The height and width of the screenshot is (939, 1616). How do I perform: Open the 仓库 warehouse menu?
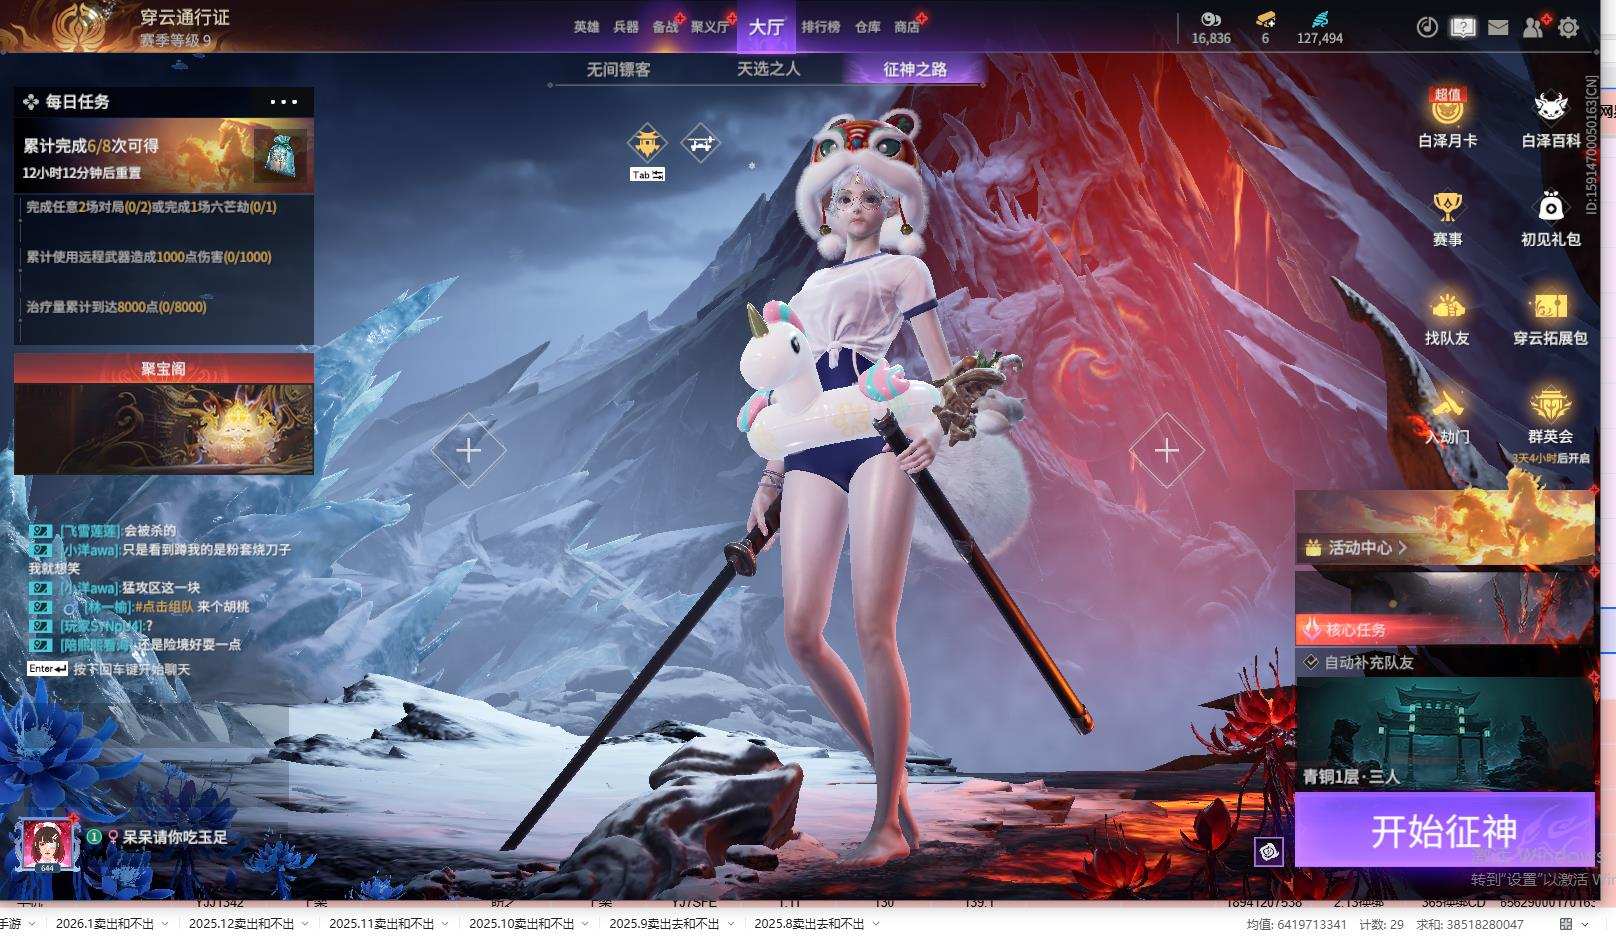[x=868, y=27]
